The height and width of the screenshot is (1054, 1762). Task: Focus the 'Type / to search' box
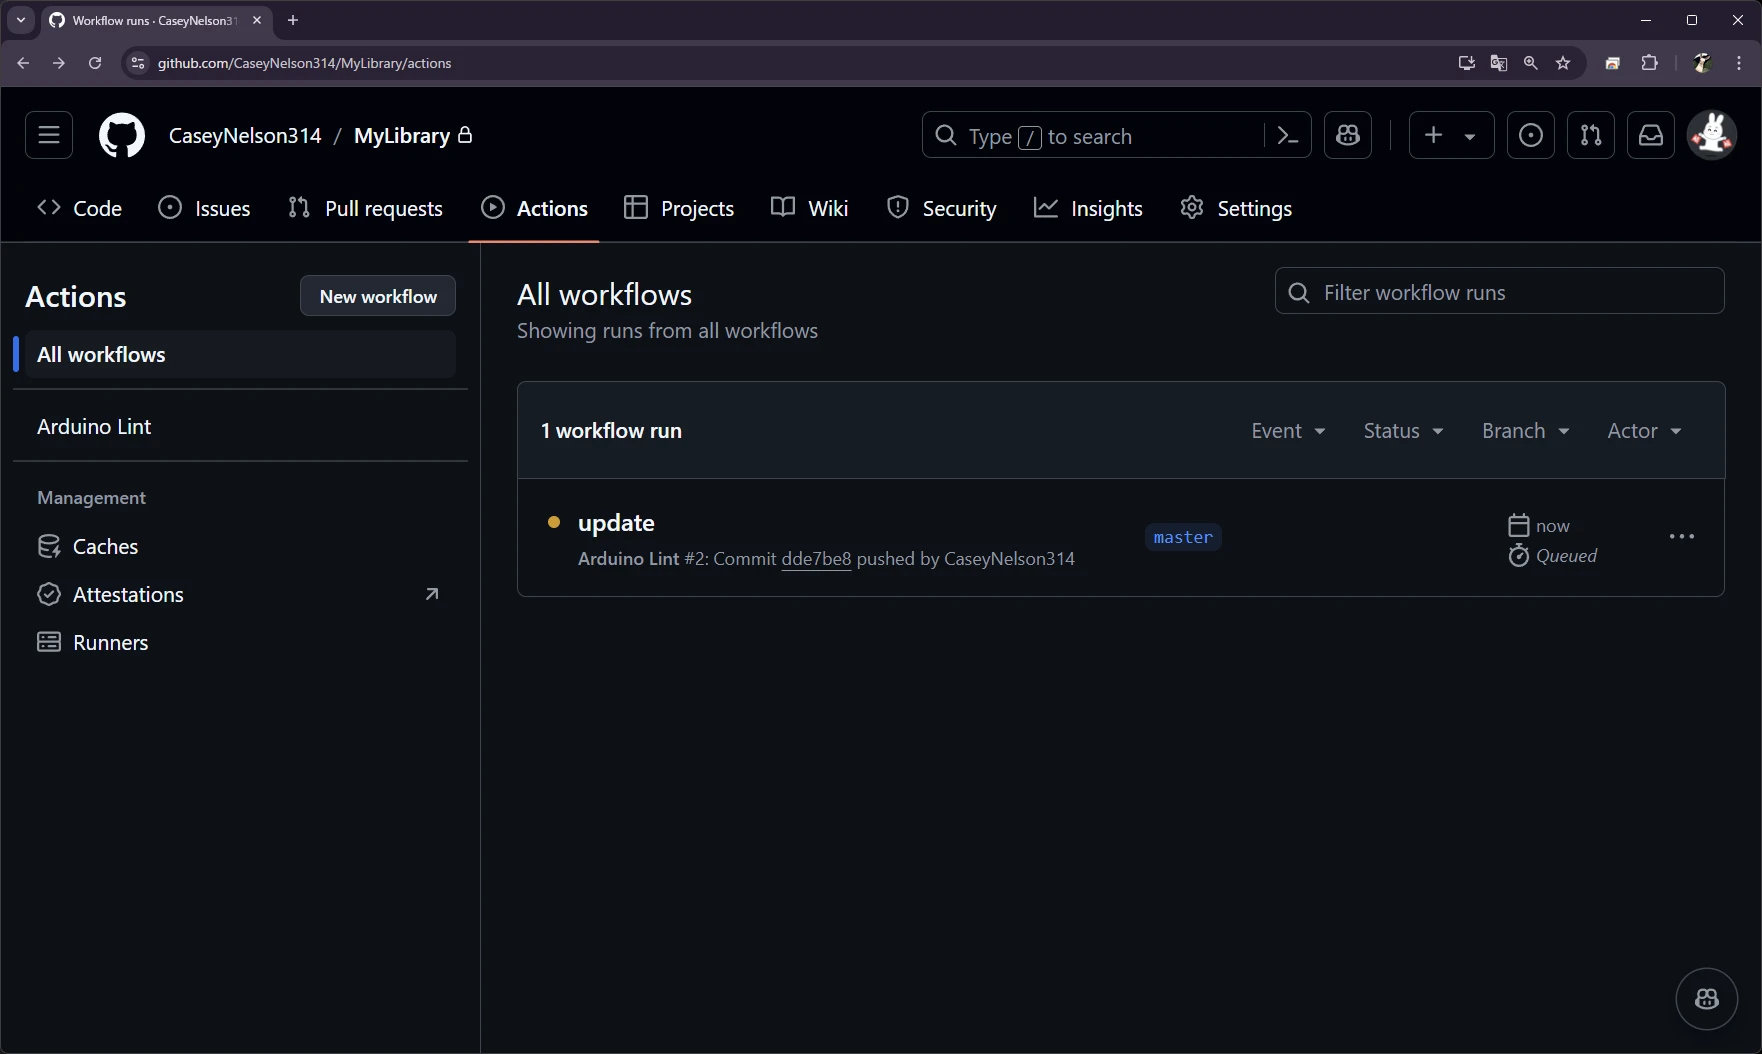tap(1116, 135)
